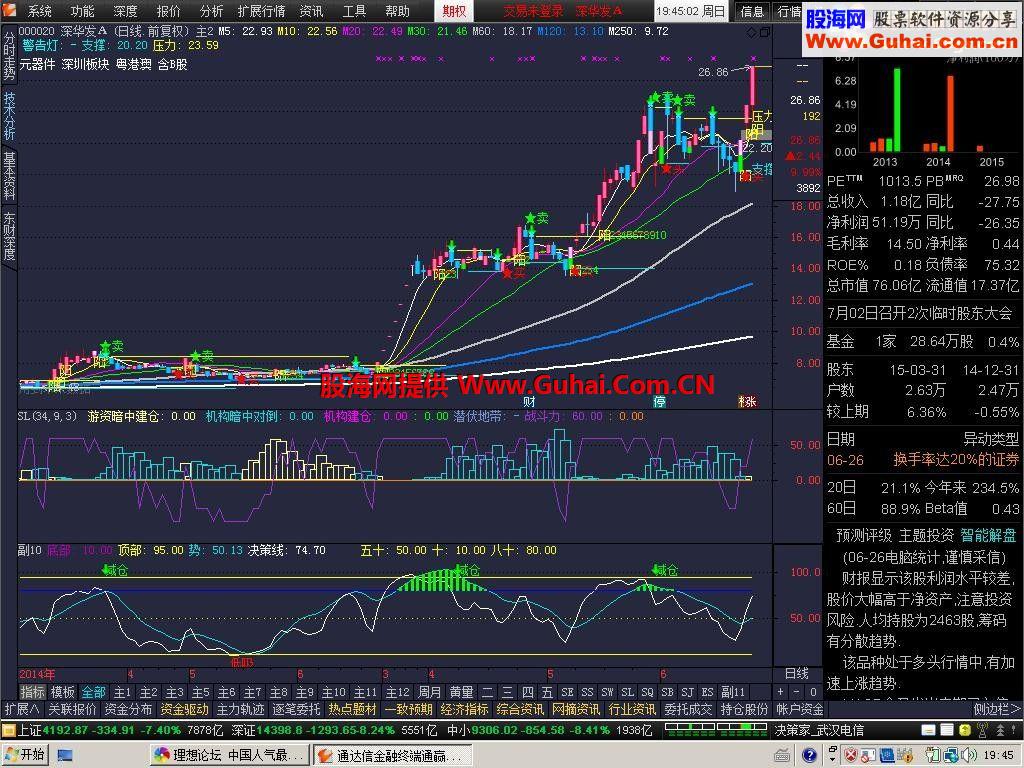This screenshot has height=768, width=1024.
Task: Click the blue help icon in taskbar
Action: pos(810,756)
